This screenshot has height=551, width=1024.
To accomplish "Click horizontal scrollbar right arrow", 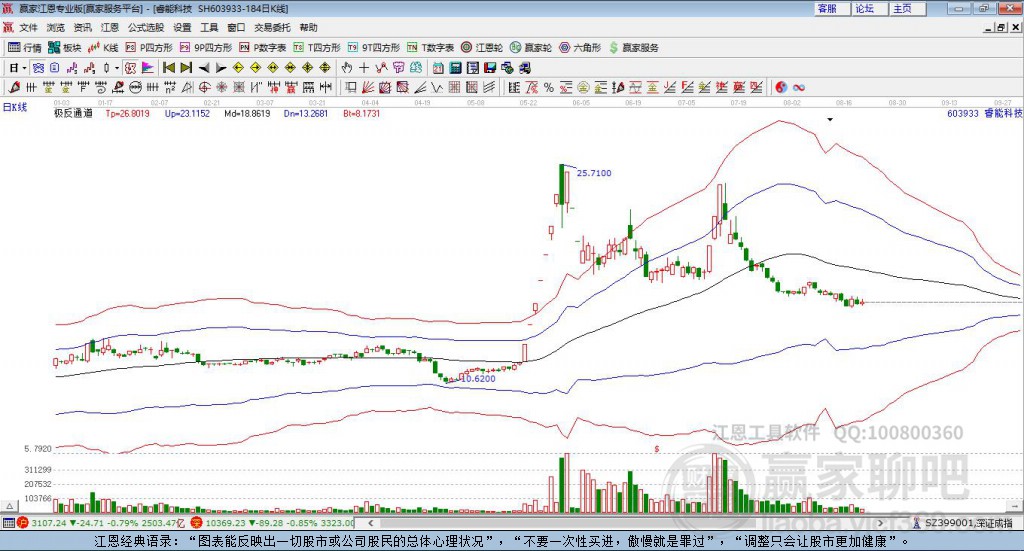I will pos(880,523).
